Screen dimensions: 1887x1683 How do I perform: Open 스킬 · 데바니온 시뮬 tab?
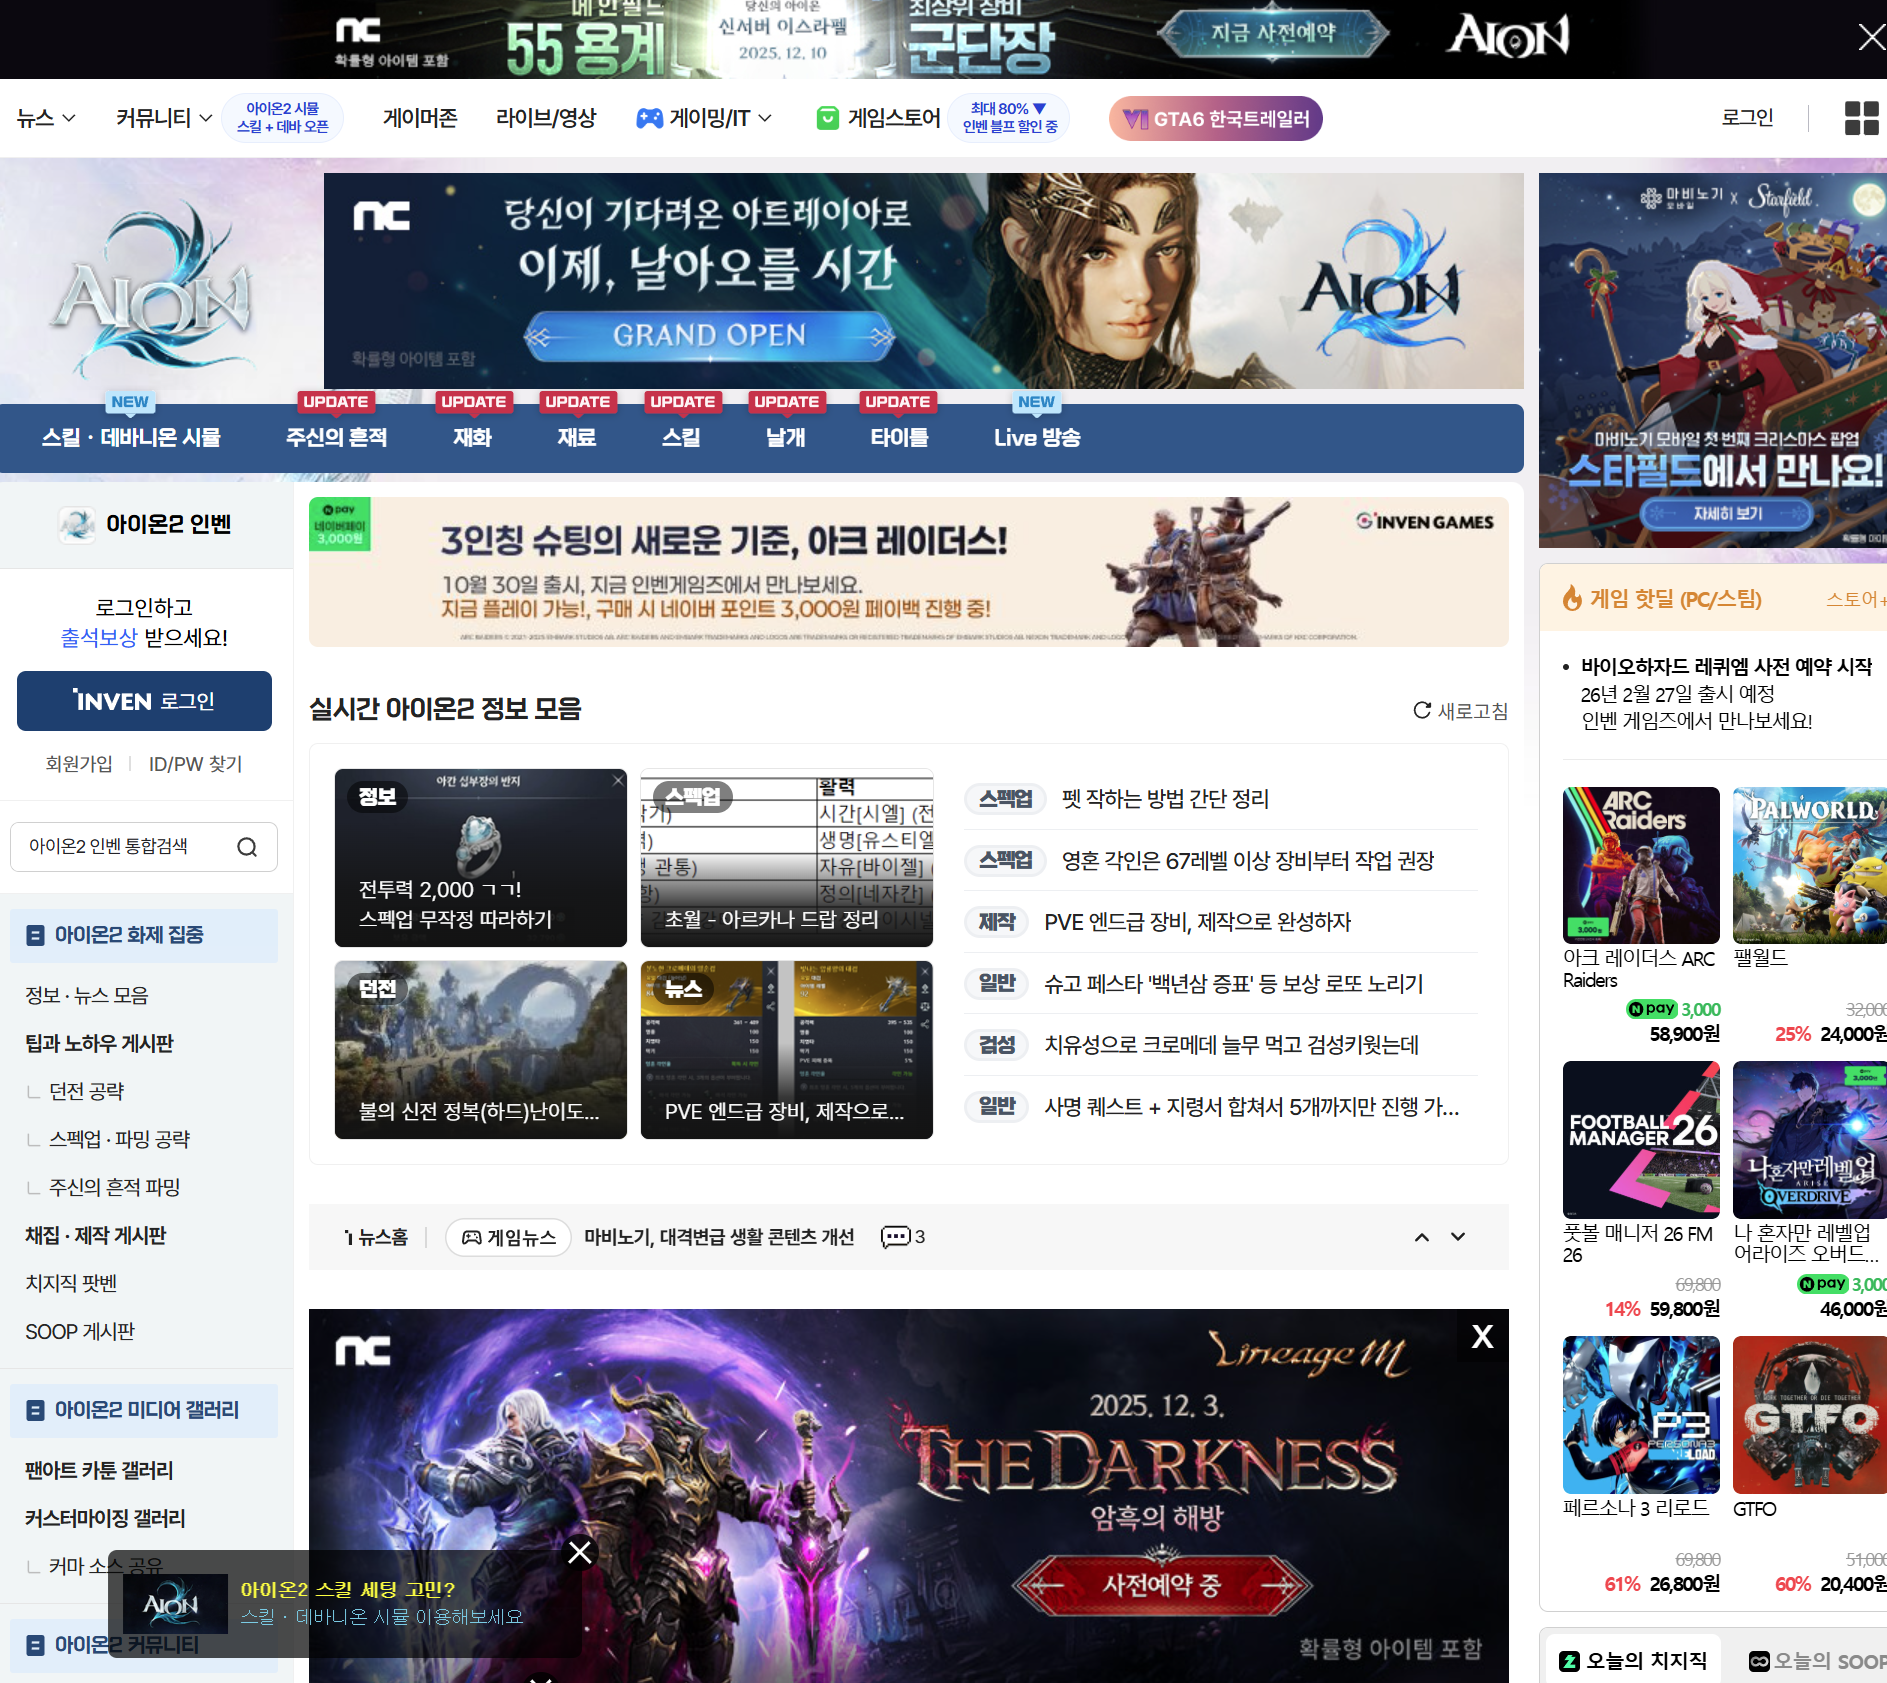pyautogui.click(x=131, y=437)
